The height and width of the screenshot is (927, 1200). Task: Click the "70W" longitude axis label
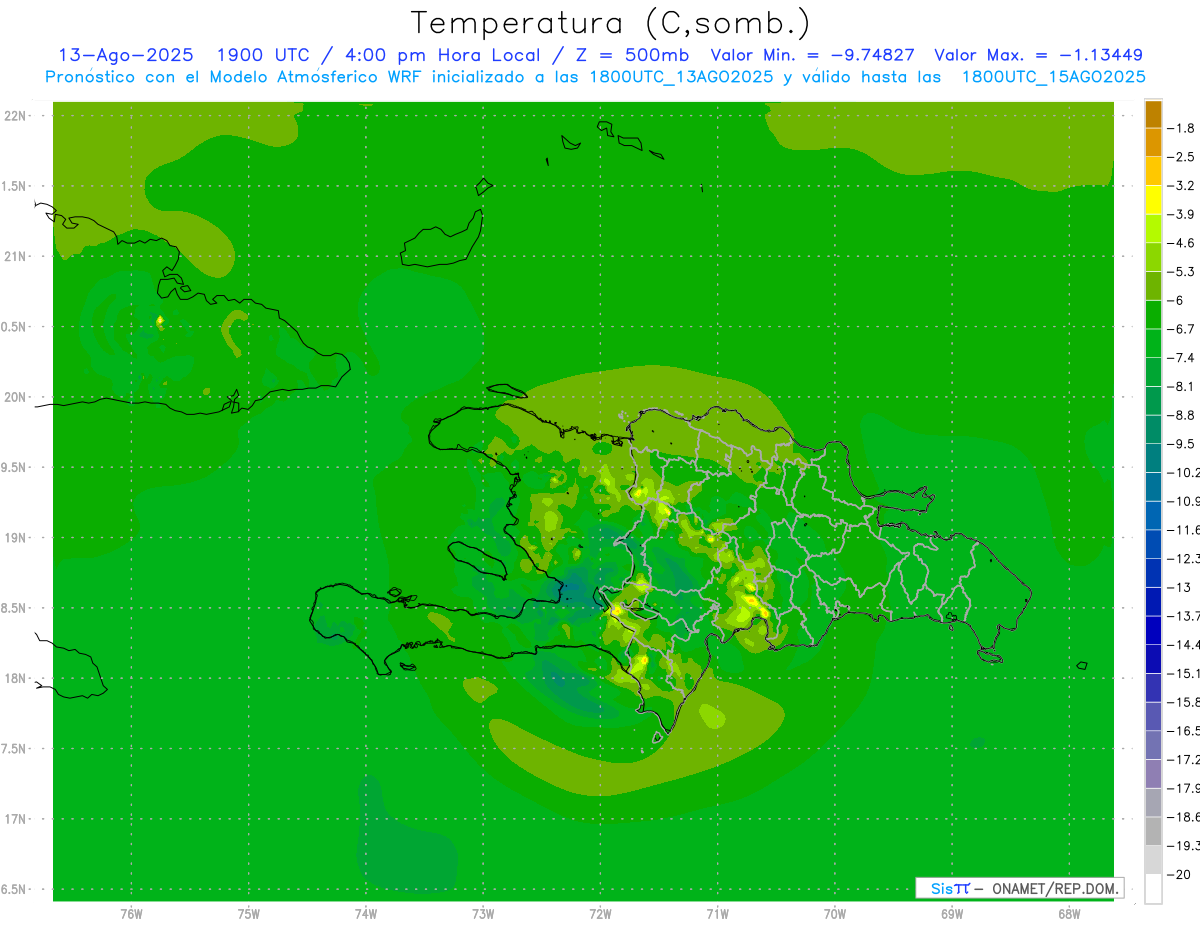[835, 914]
